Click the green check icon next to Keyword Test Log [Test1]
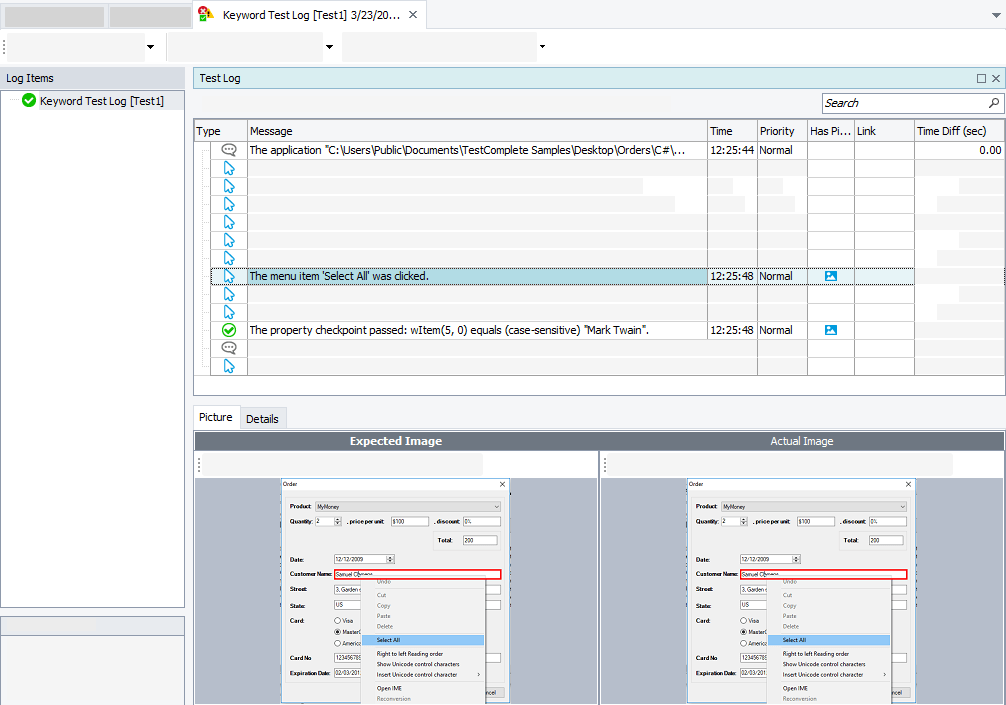 point(29,100)
